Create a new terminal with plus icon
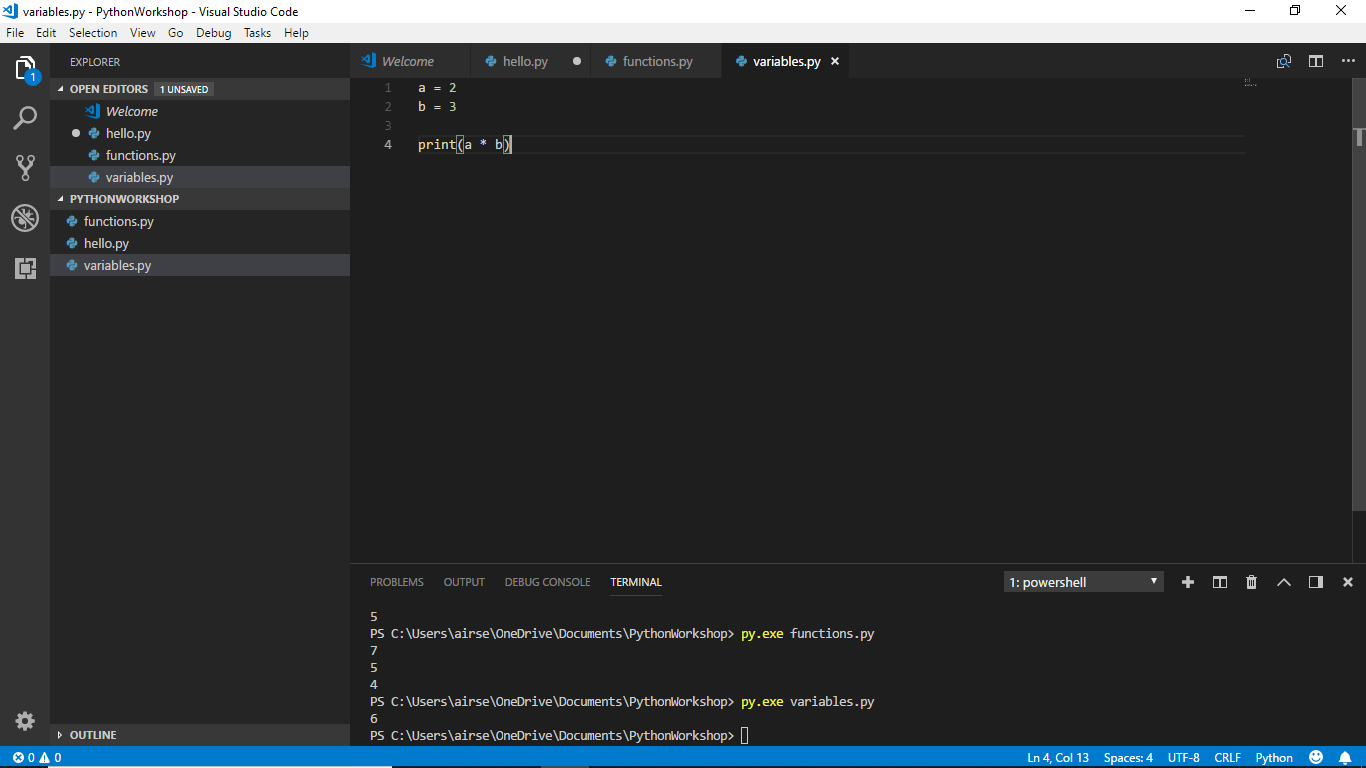This screenshot has width=1366, height=768. tap(1188, 582)
